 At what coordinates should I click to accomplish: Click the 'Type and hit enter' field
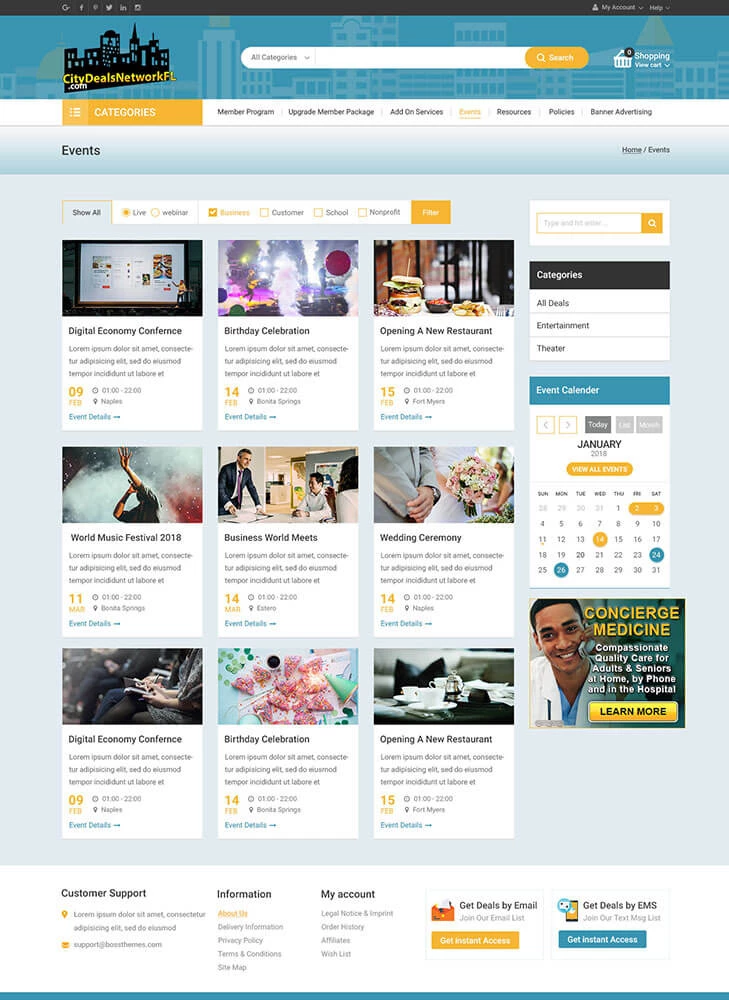[x=589, y=223]
